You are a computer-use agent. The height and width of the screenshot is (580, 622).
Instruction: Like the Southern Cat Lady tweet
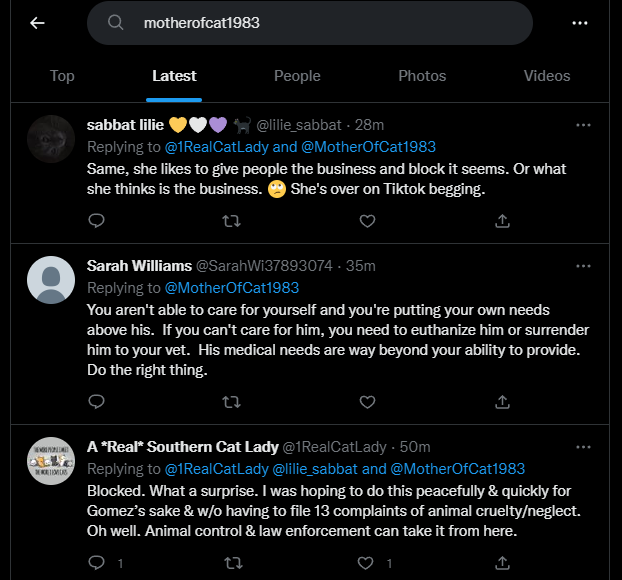(365, 563)
